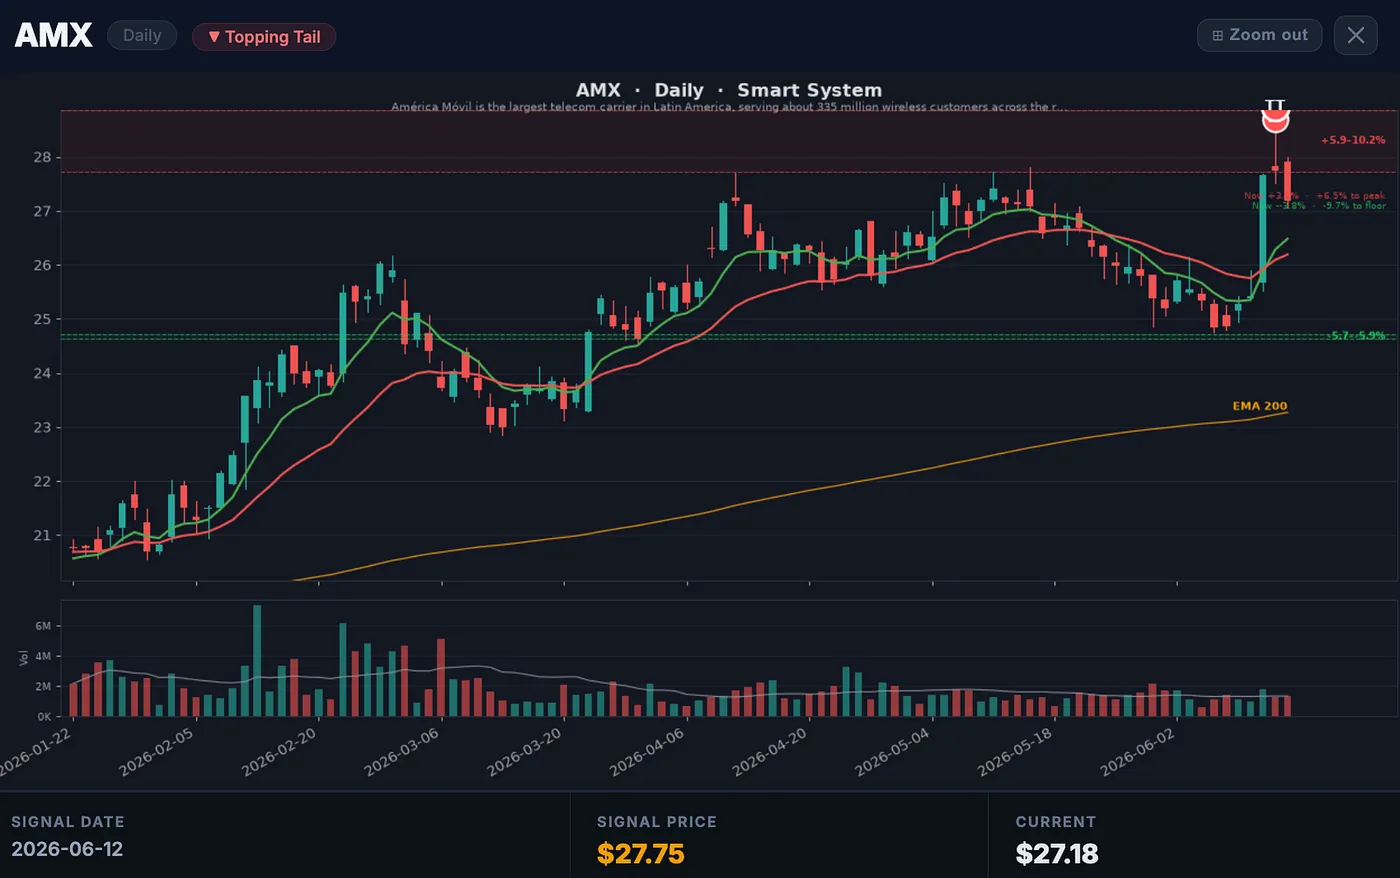Click the Topping Tail signal badge

[264, 37]
